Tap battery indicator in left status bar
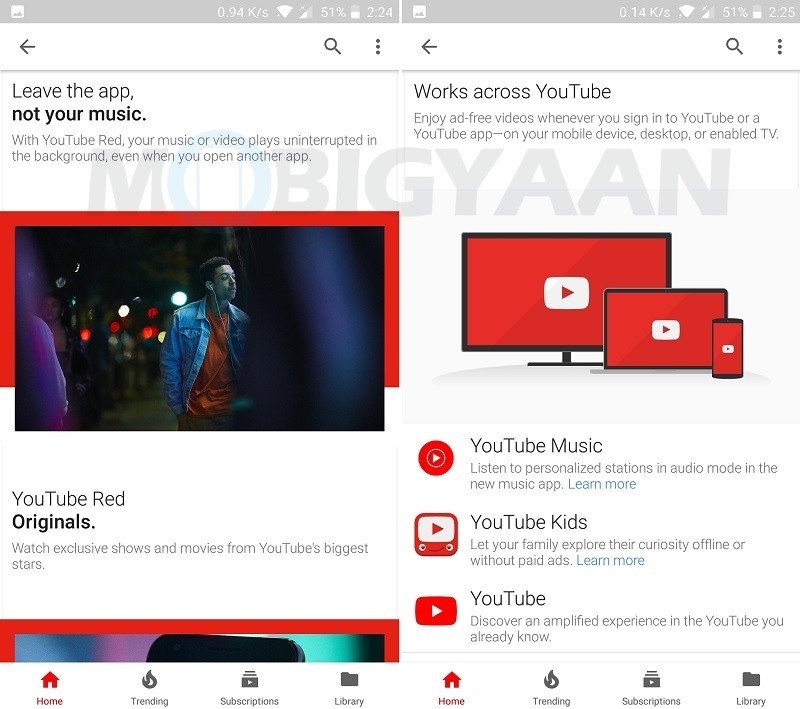This screenshot has width=800, height=709. 356,12
